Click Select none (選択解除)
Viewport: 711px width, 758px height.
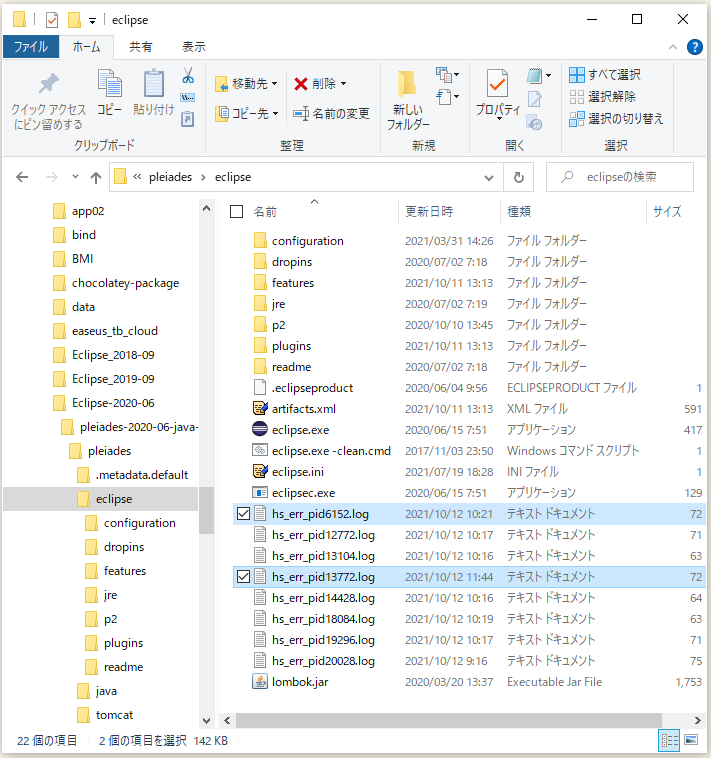coord(602,97)
